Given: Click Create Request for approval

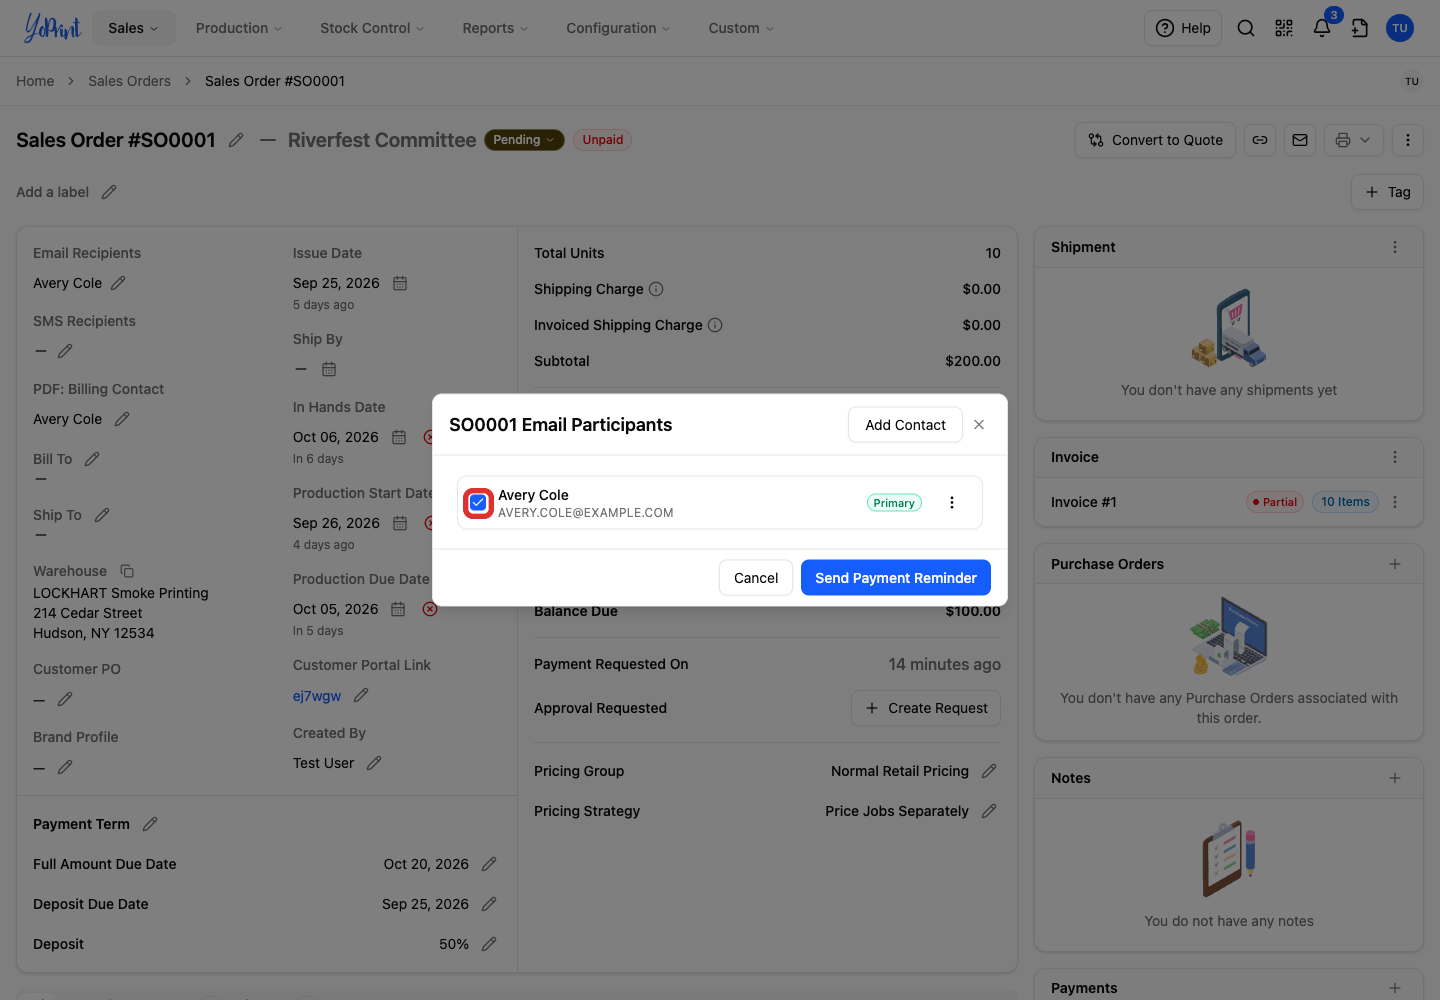Looking at the screenshot, I should (x=926, y=708).
